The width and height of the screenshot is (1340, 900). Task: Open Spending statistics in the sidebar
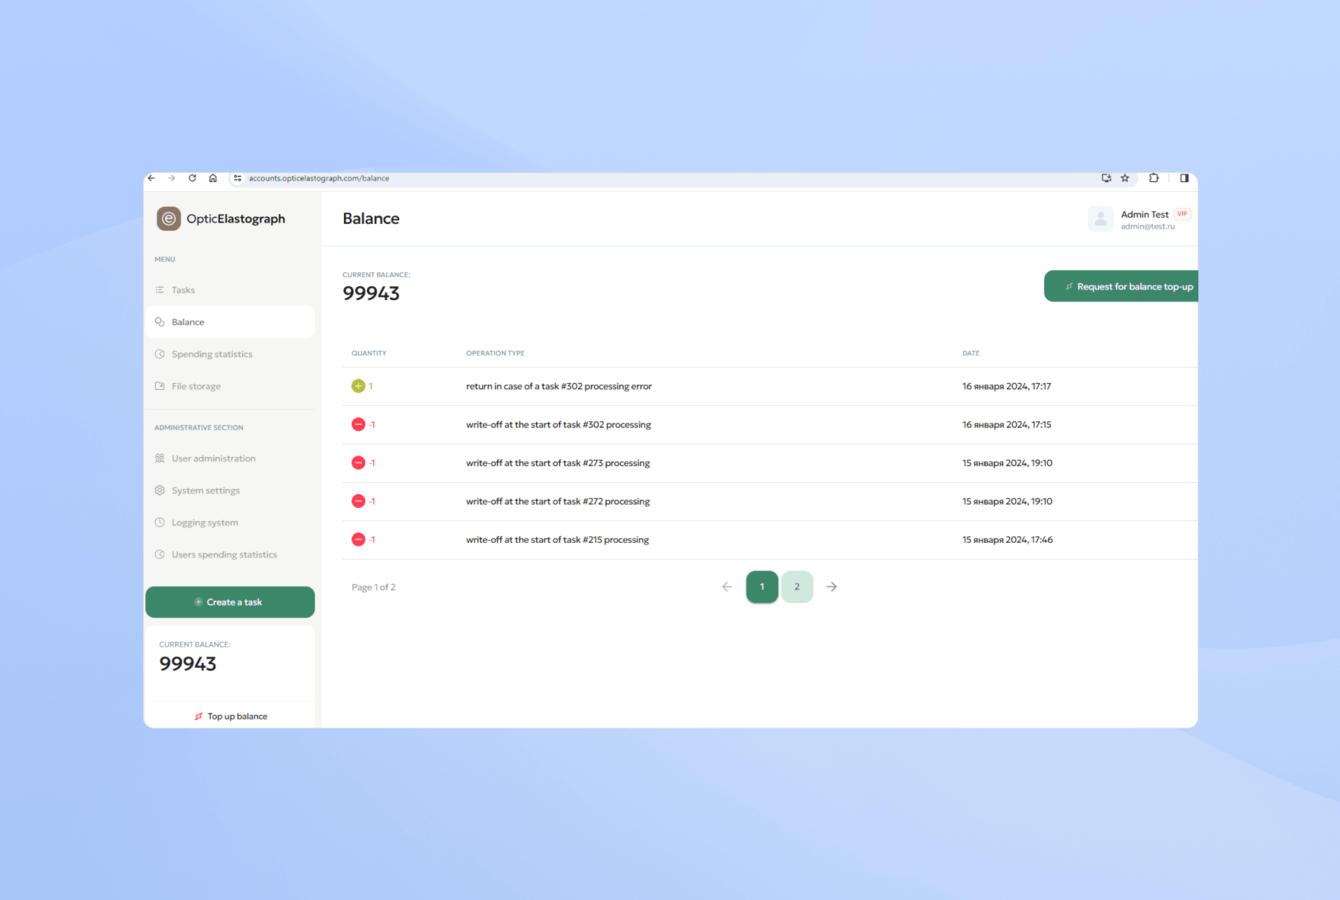point(230,354)
